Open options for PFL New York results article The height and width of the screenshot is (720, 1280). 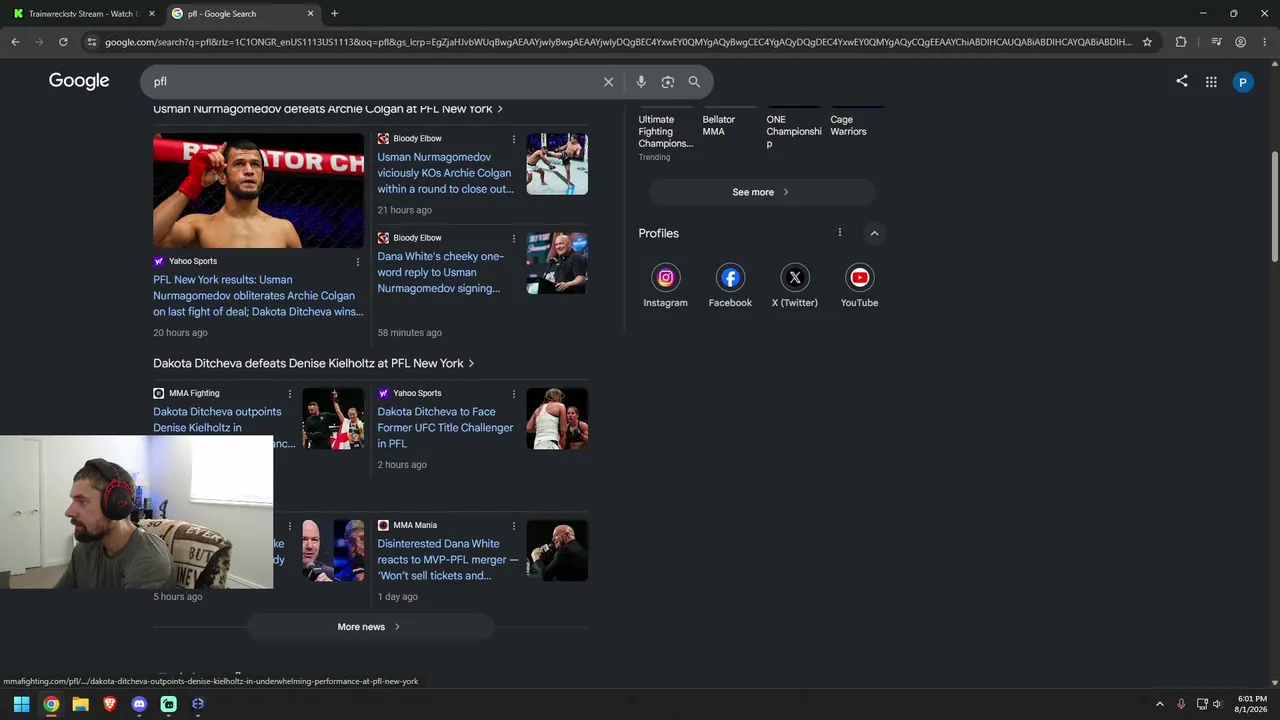(x=357, y=262)
